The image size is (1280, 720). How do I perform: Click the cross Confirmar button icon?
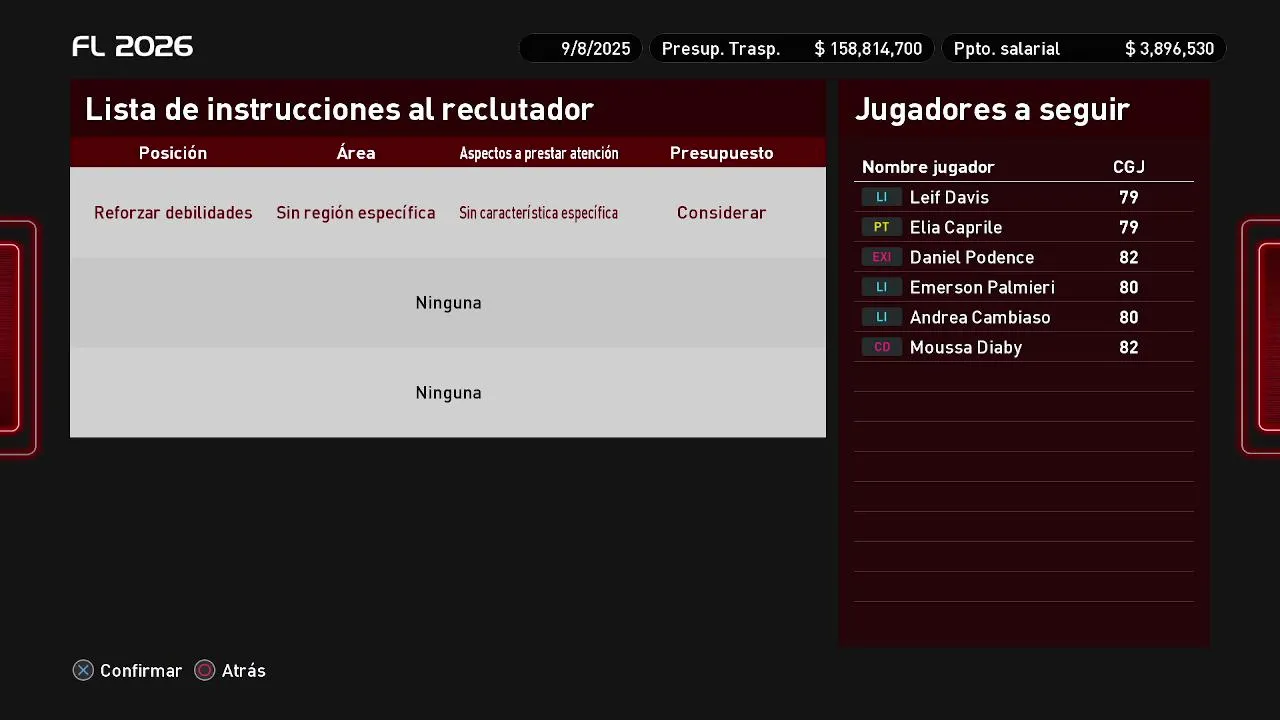coord(83,670)
